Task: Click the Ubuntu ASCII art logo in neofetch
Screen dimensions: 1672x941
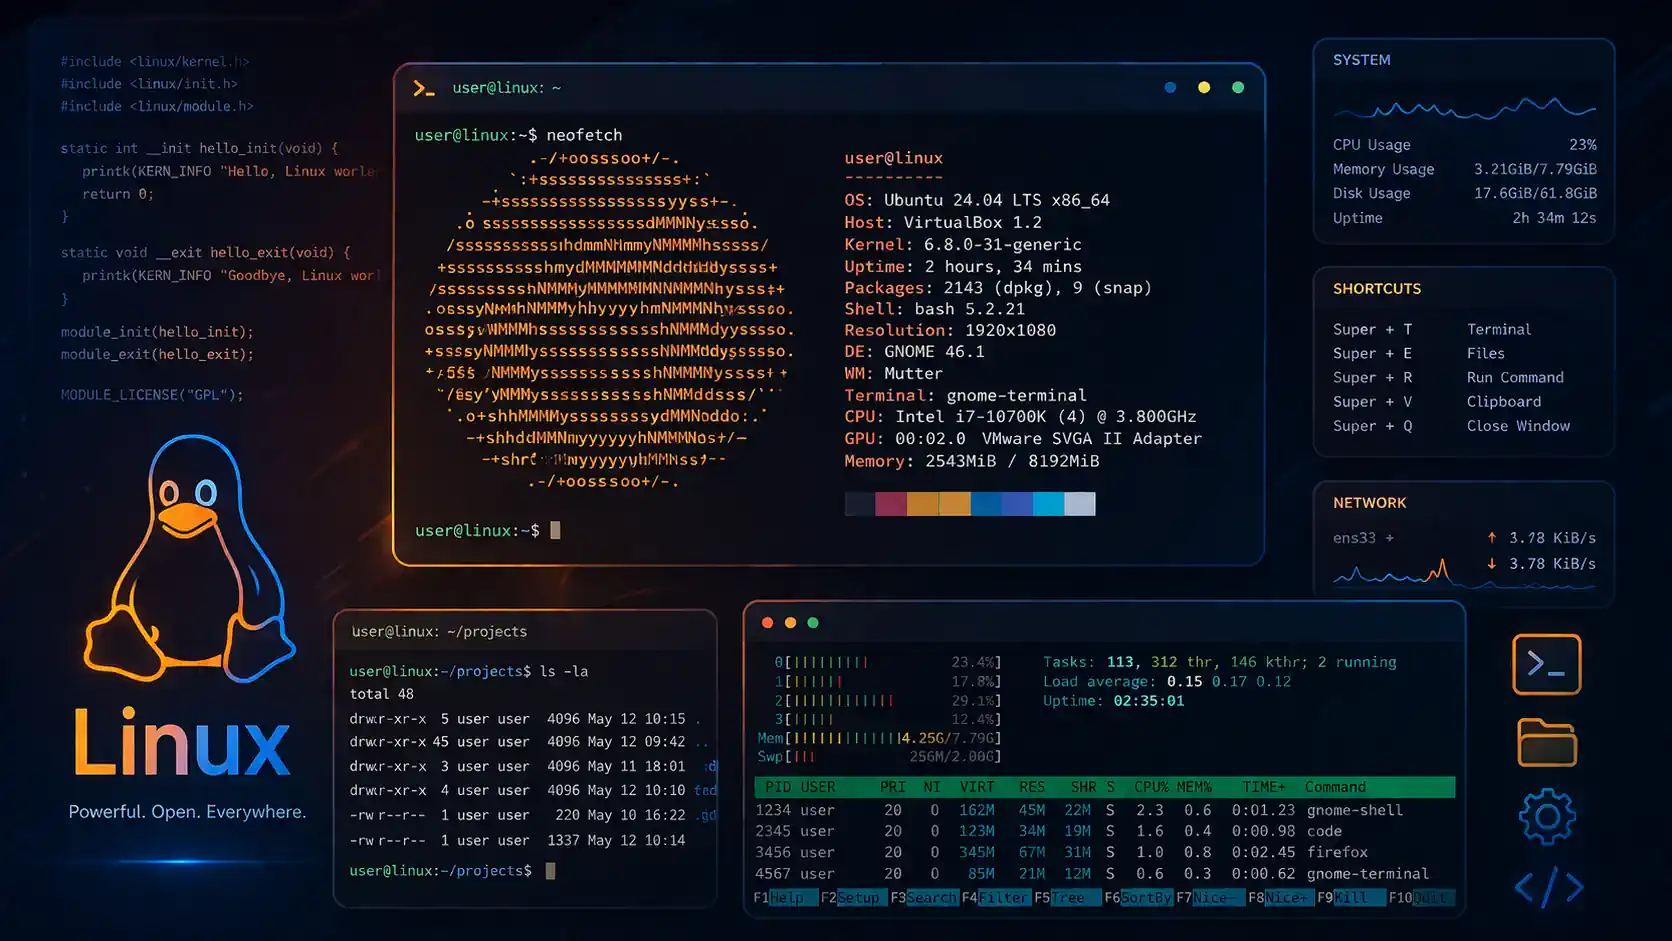Action: coord(609,319)
